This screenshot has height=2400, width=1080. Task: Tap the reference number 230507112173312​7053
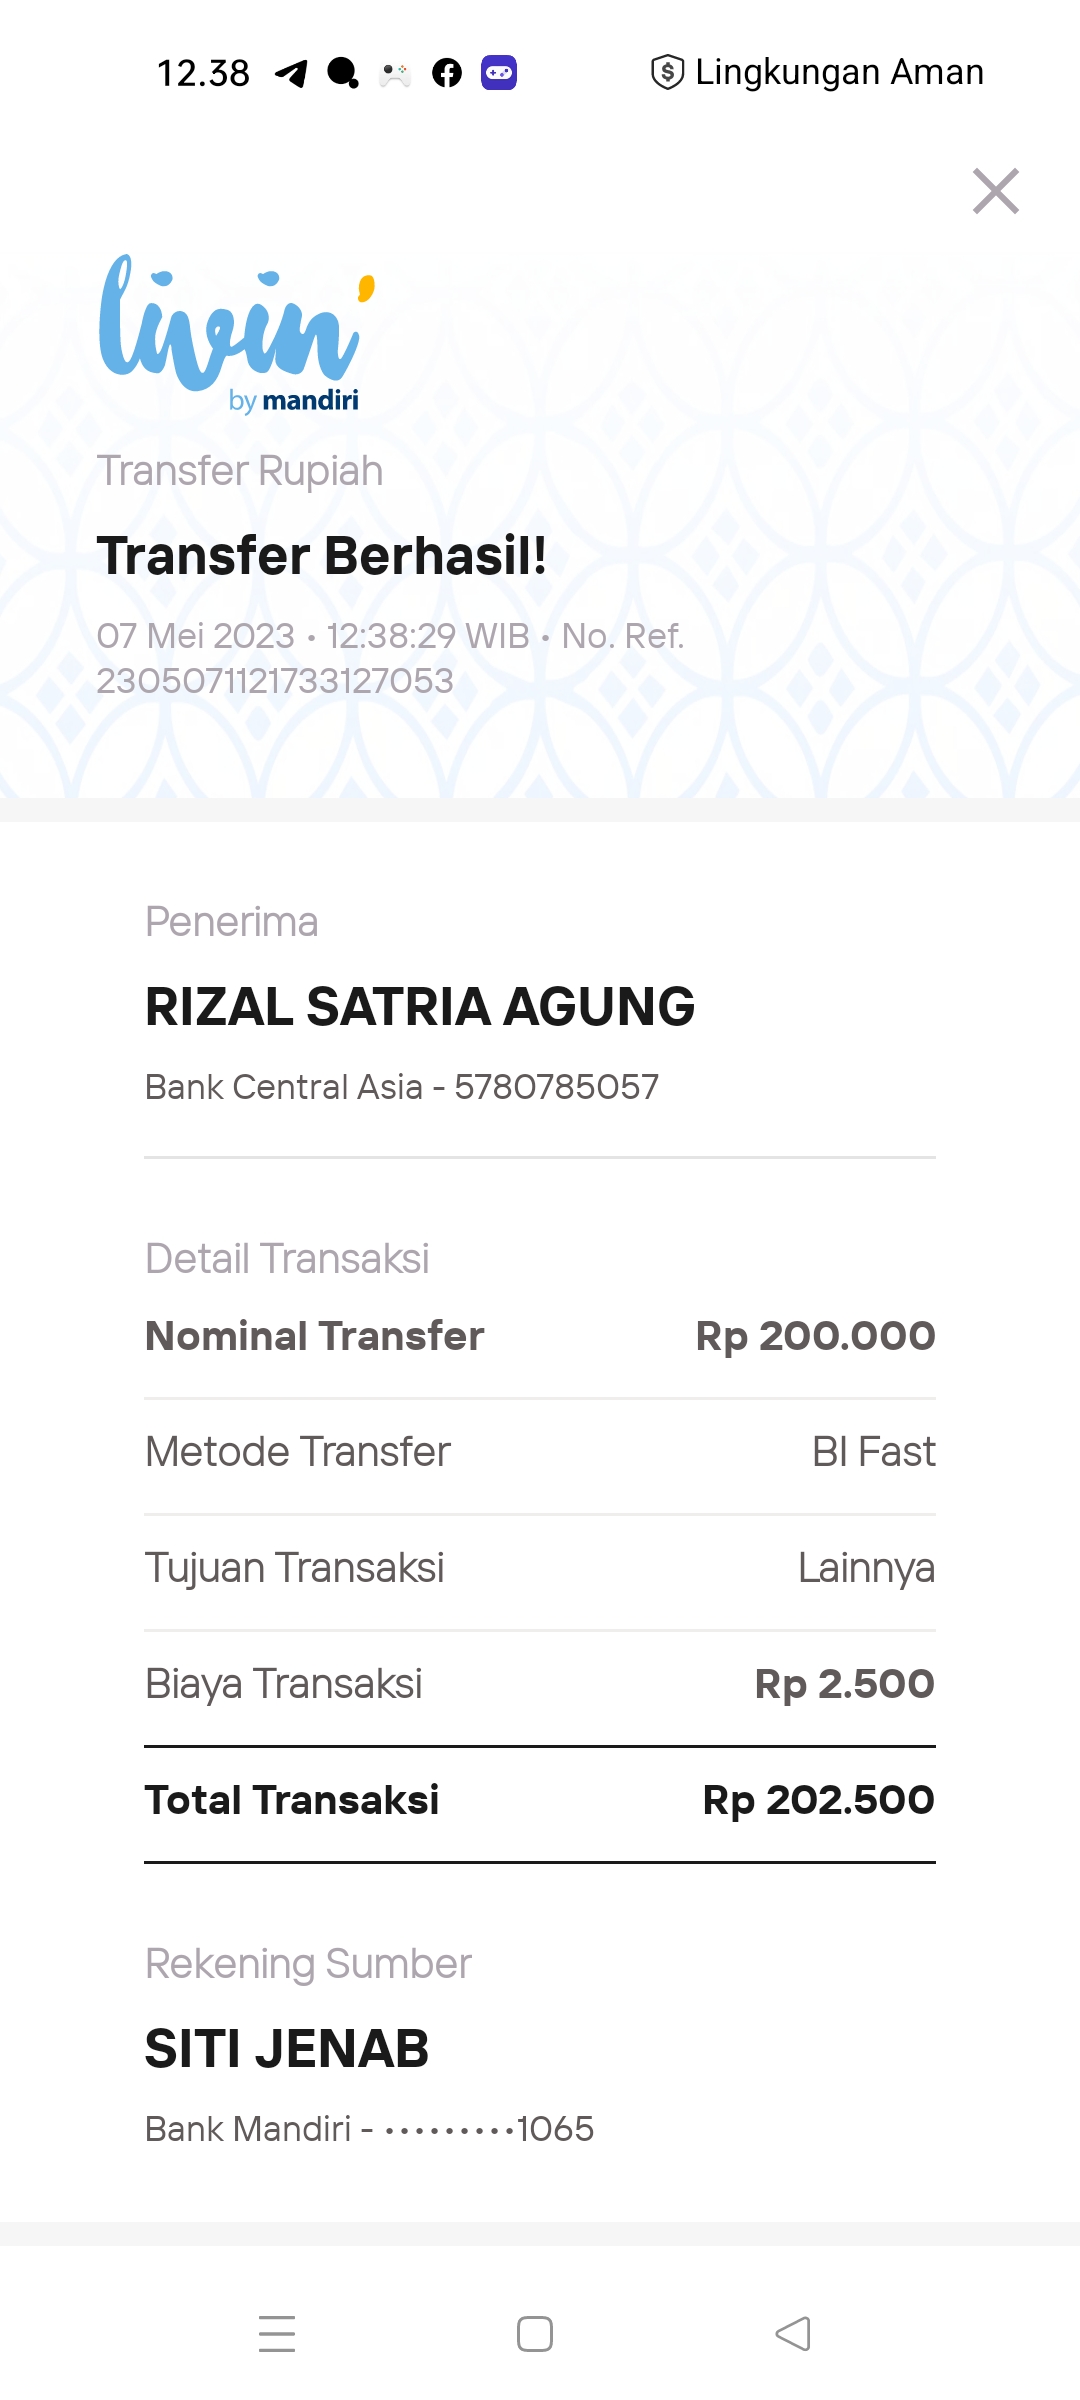275,681
